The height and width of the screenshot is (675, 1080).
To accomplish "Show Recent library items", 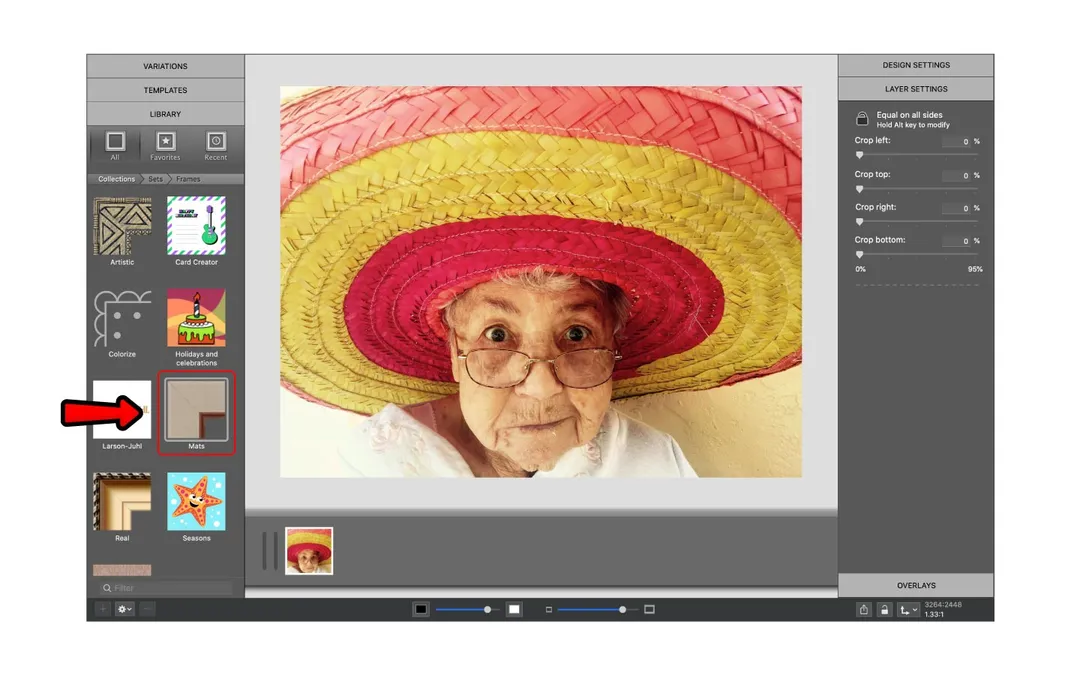I will 216,145.
